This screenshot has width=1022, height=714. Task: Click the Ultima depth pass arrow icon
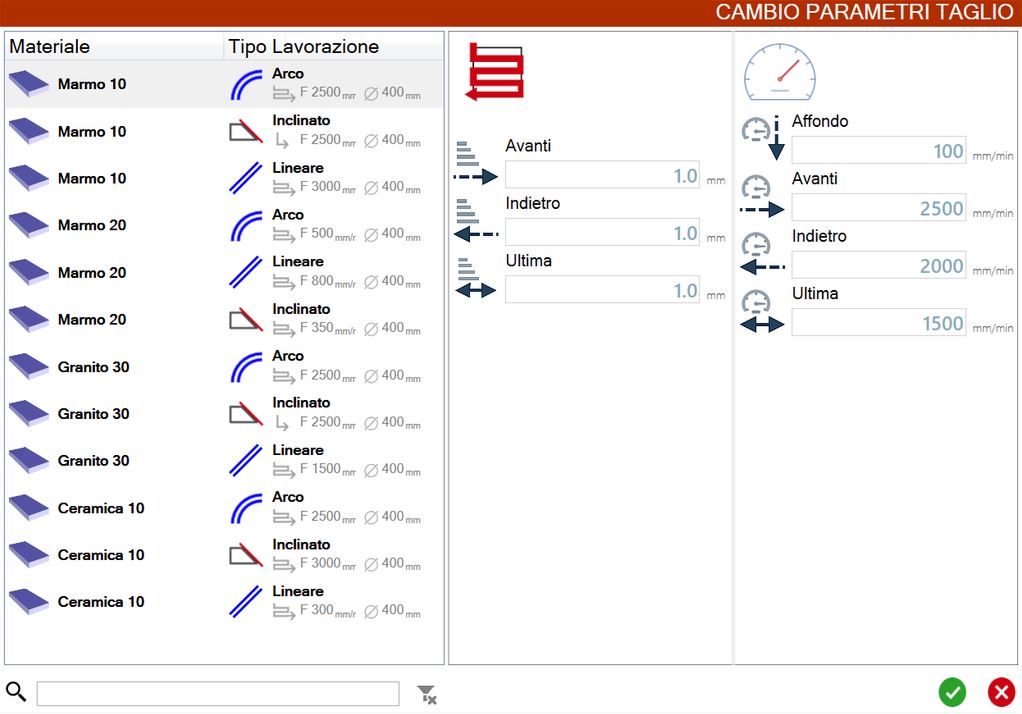[476, 278]
